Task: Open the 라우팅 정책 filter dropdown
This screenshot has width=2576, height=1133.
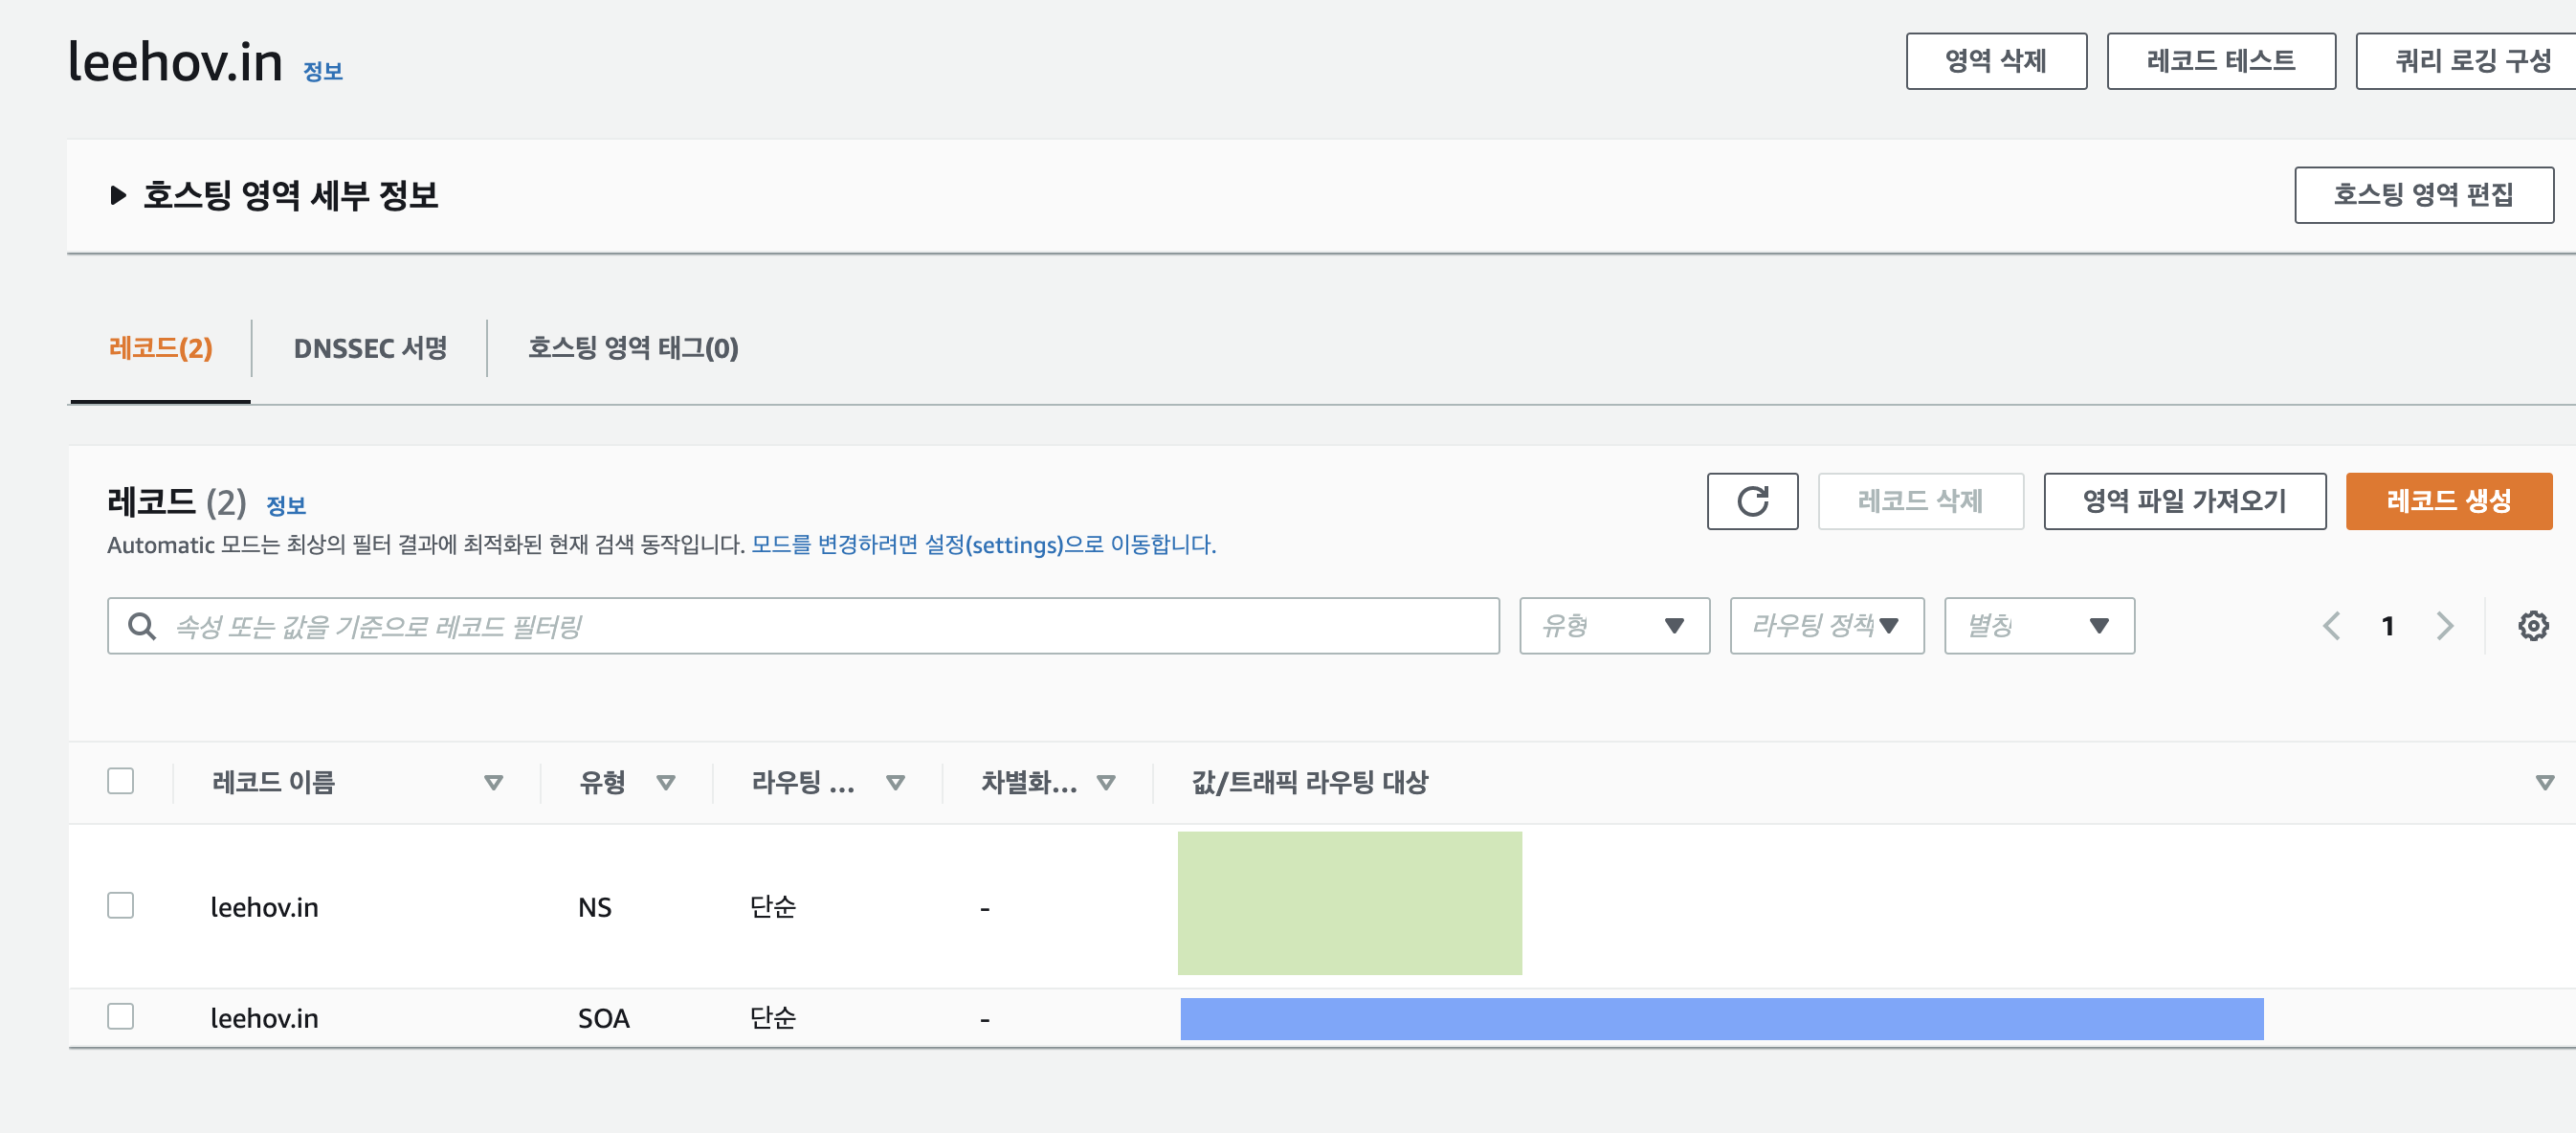Action: (x=1826, y=626)
